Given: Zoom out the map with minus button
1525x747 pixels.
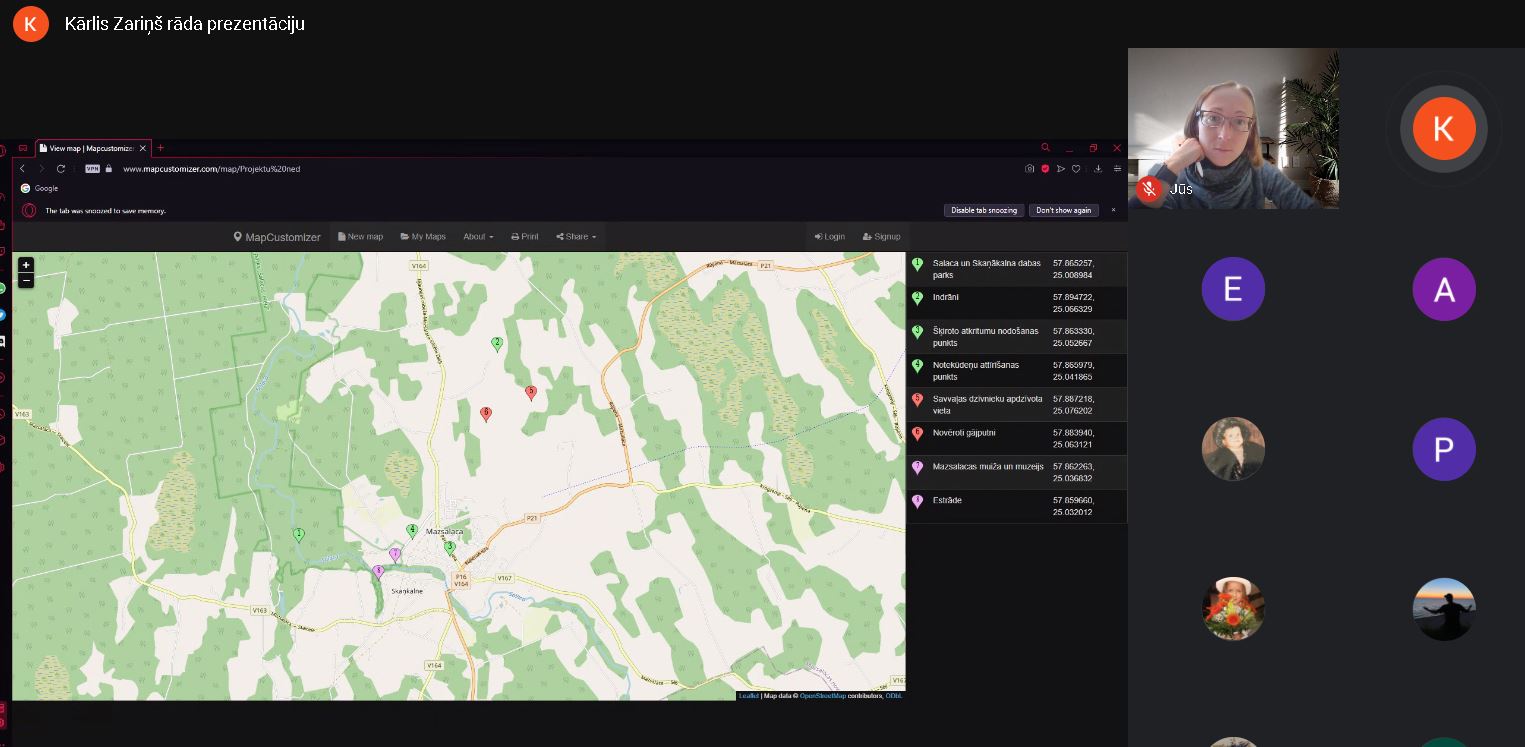Looking at the screenshot, I should pos(26,280).
